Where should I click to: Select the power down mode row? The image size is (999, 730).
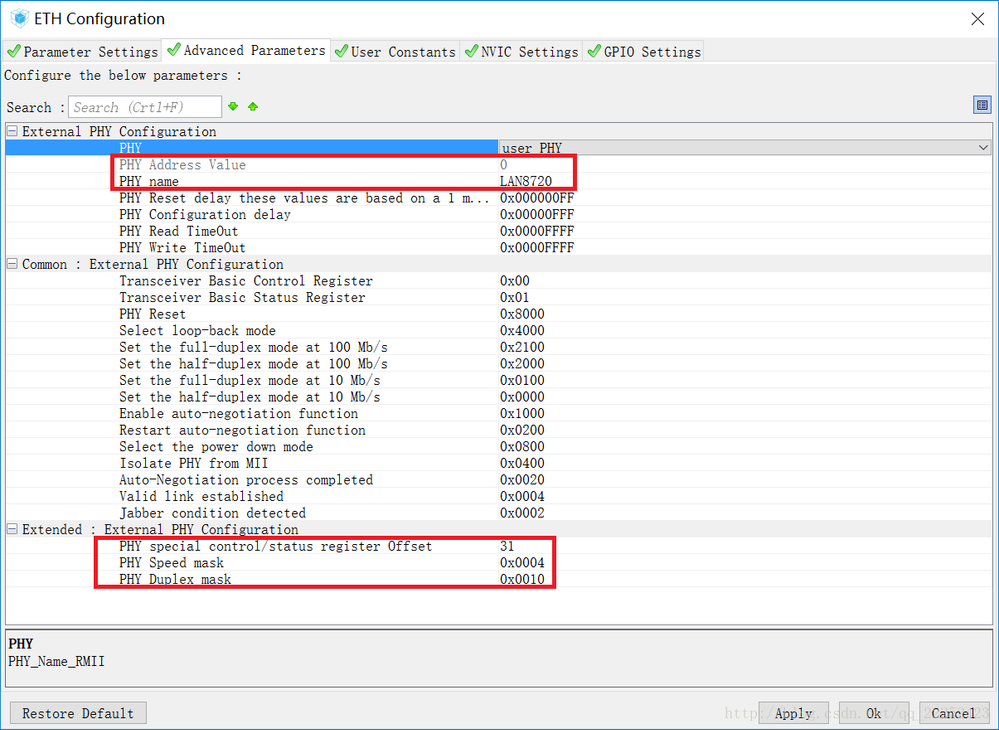point(499,447)
